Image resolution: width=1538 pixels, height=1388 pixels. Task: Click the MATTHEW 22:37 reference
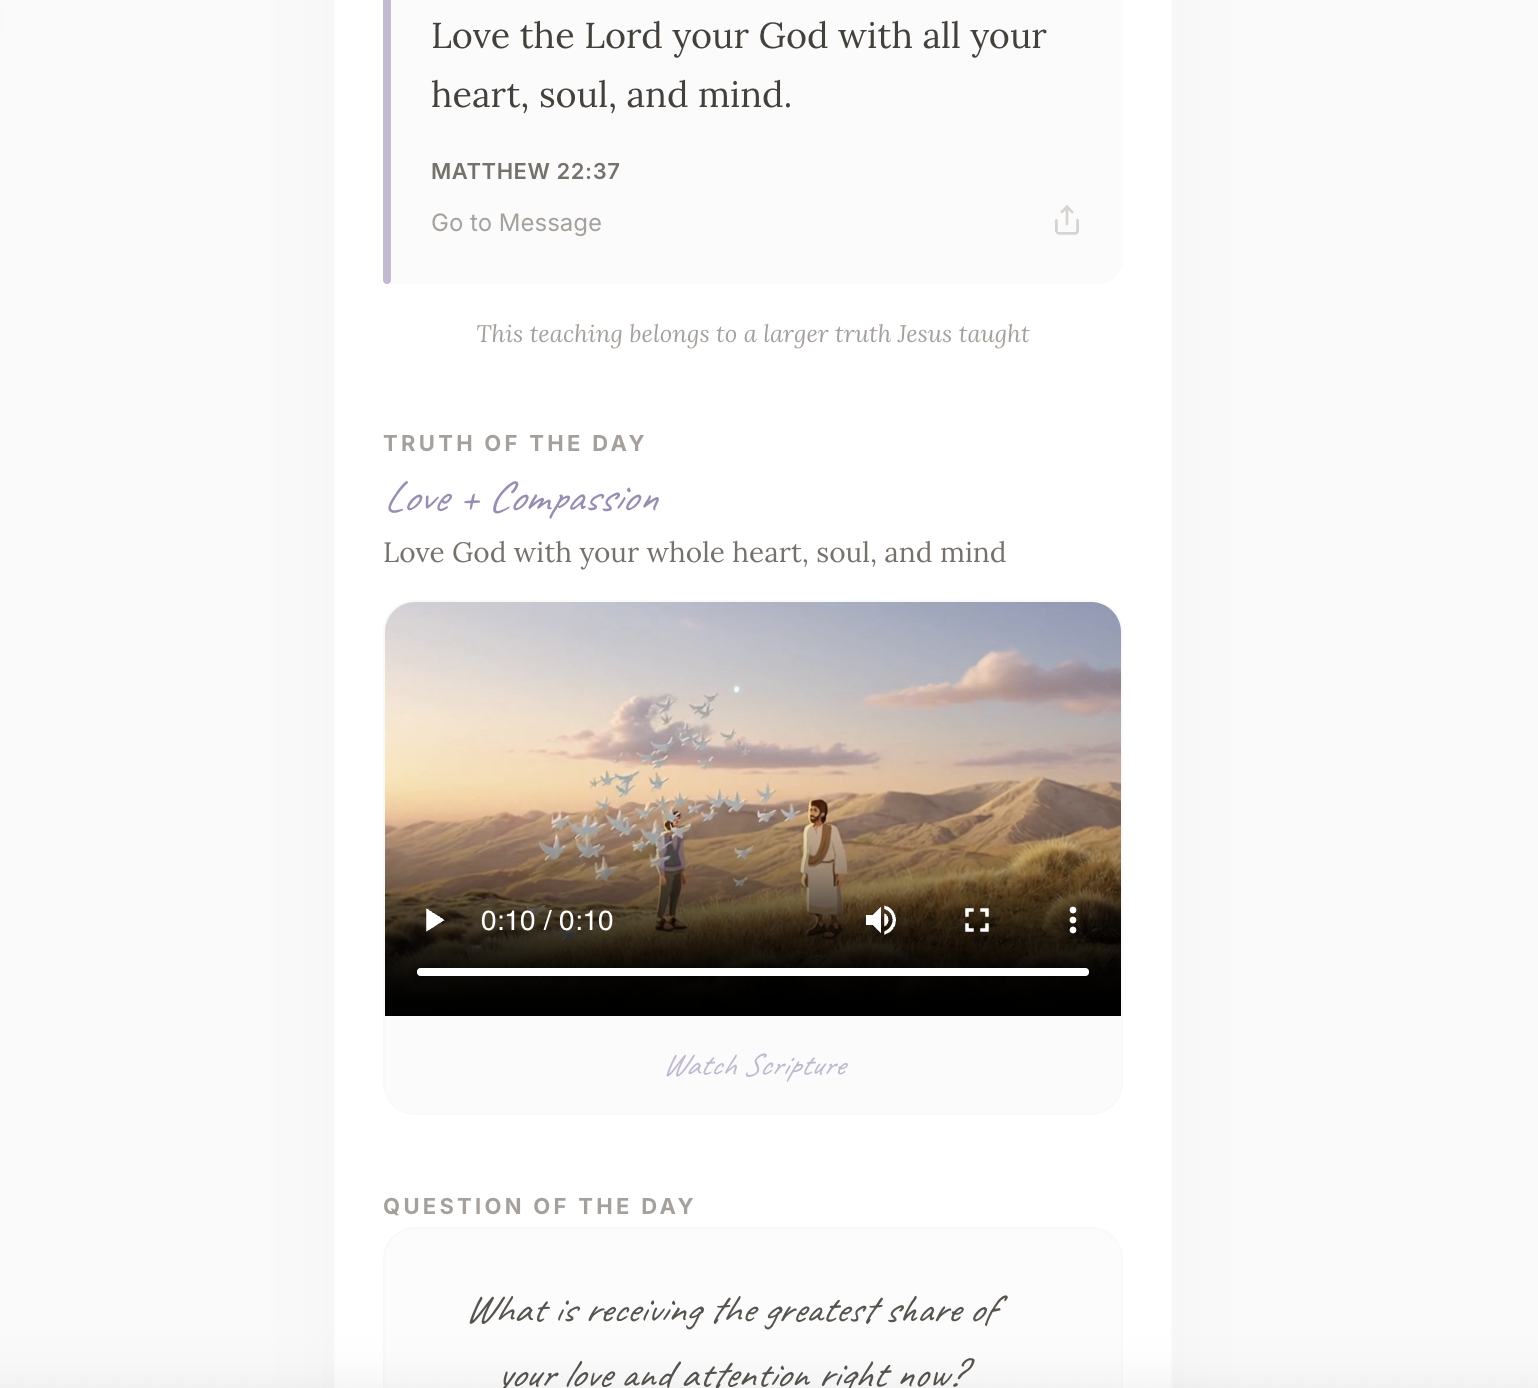[x=526, y=171]
